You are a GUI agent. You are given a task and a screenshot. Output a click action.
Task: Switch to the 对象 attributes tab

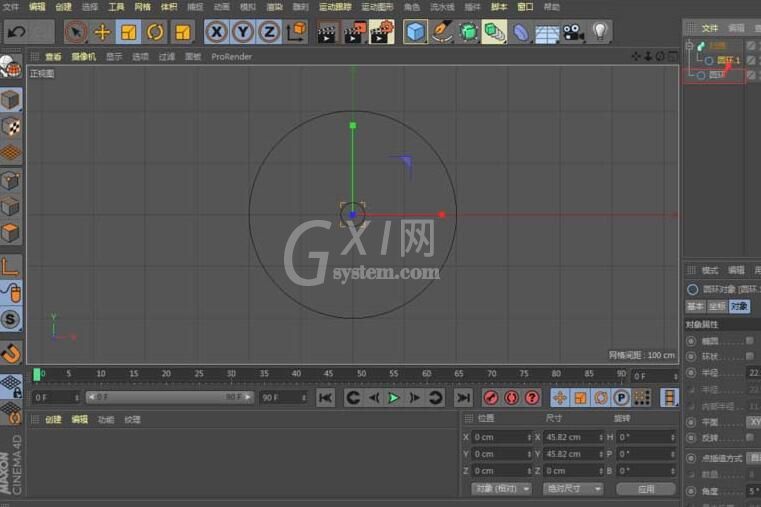point(739,306)
